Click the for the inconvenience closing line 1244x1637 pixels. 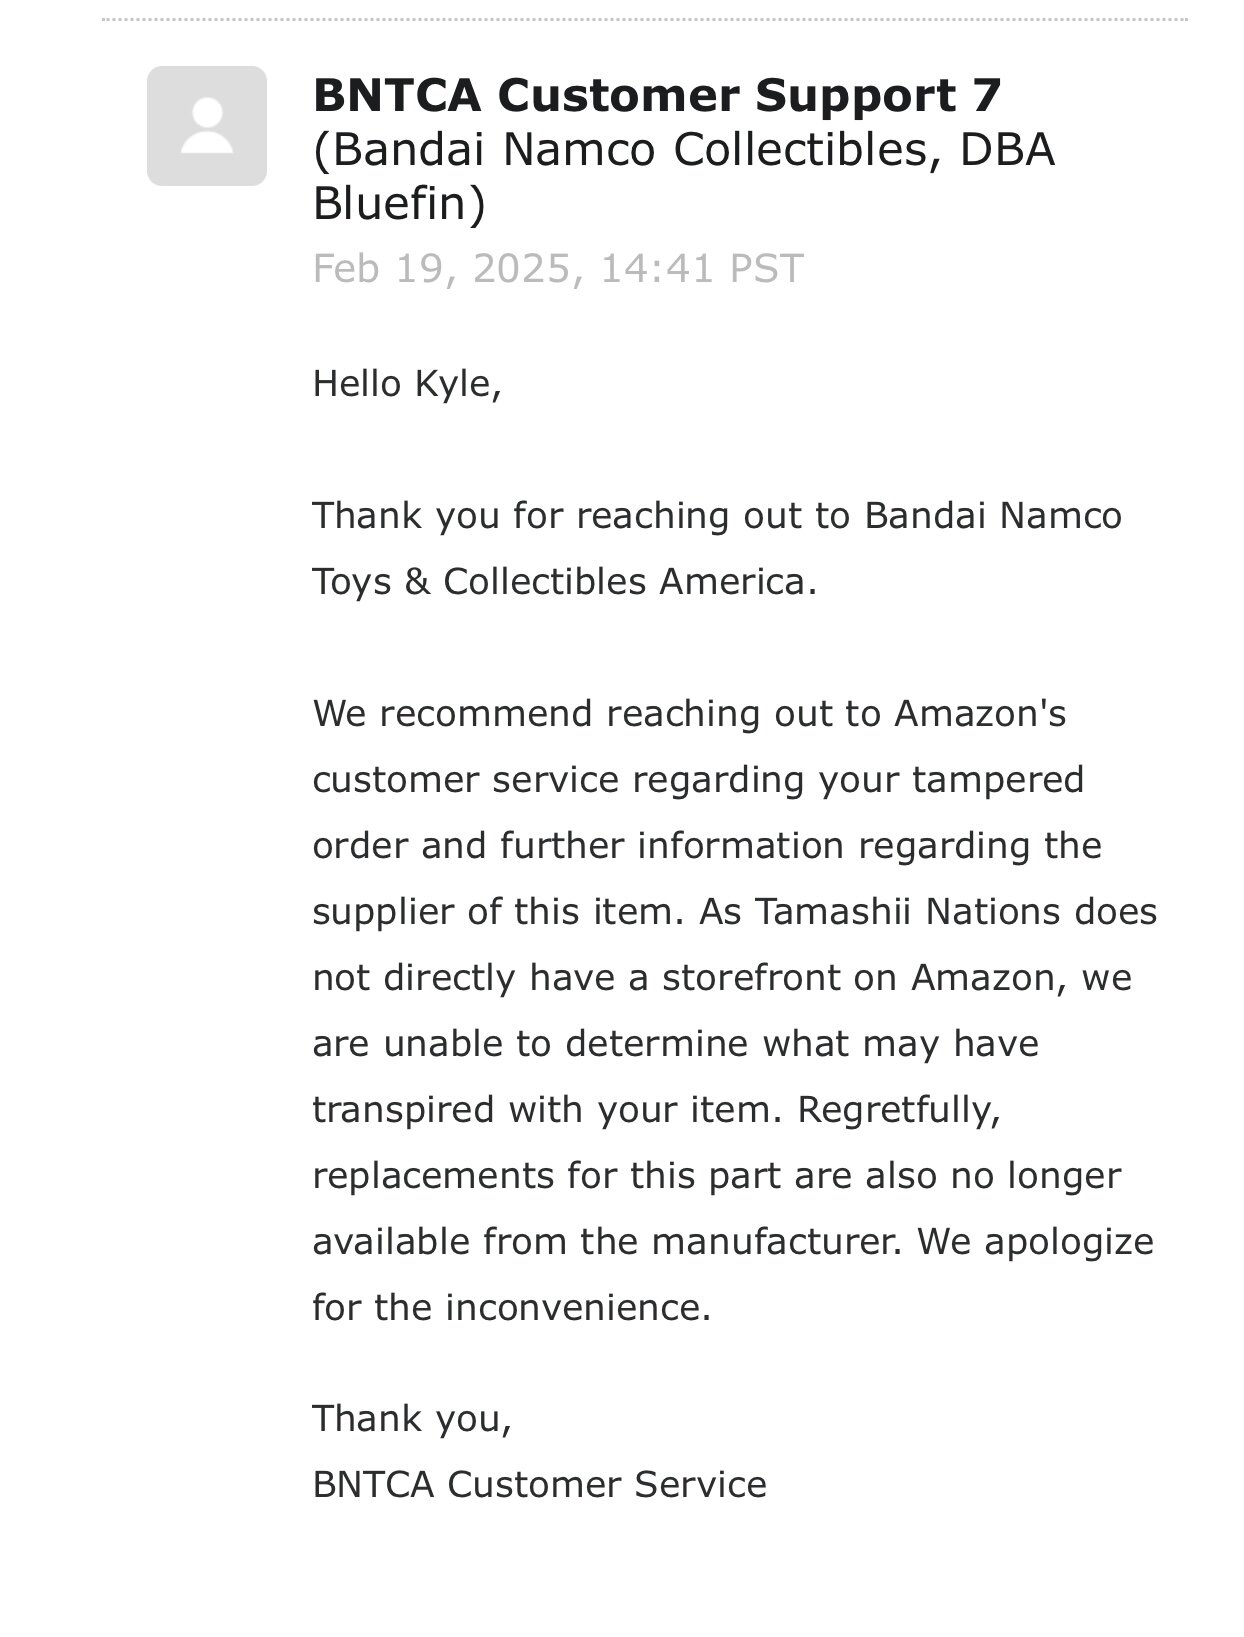click(512, 1307)
